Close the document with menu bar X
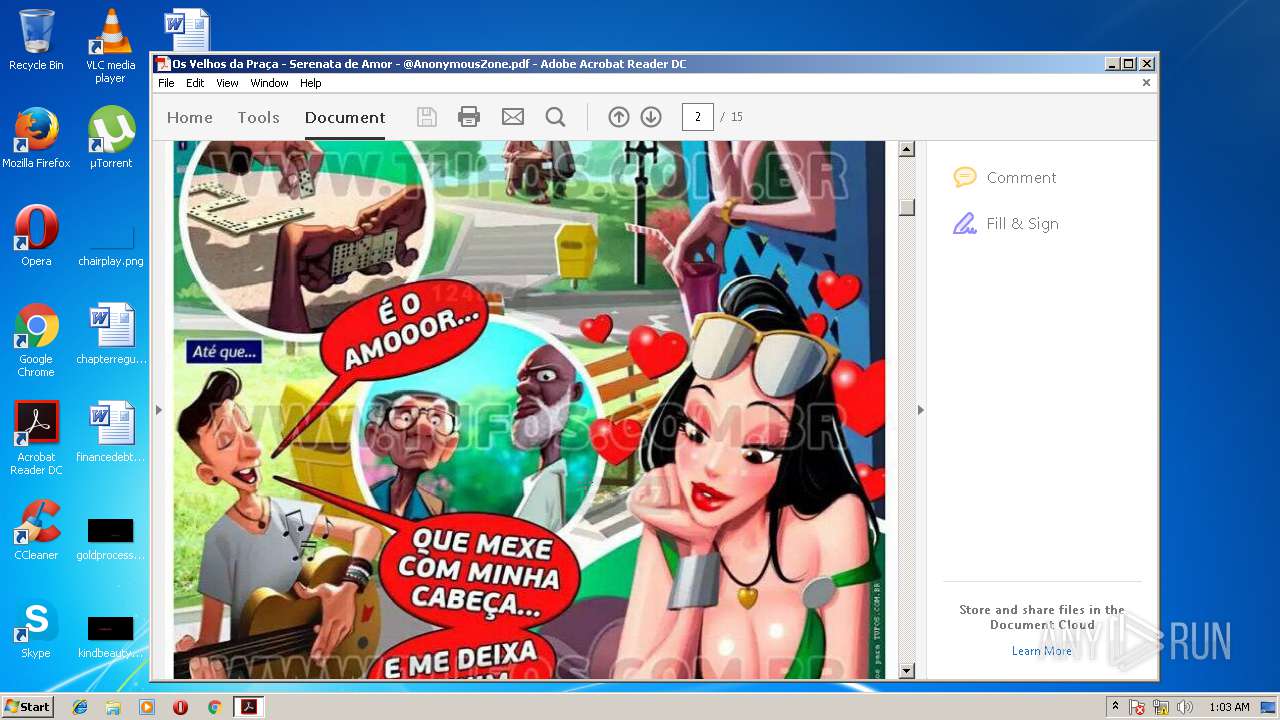The image size is (1280, 720). tap(1146, 83)
